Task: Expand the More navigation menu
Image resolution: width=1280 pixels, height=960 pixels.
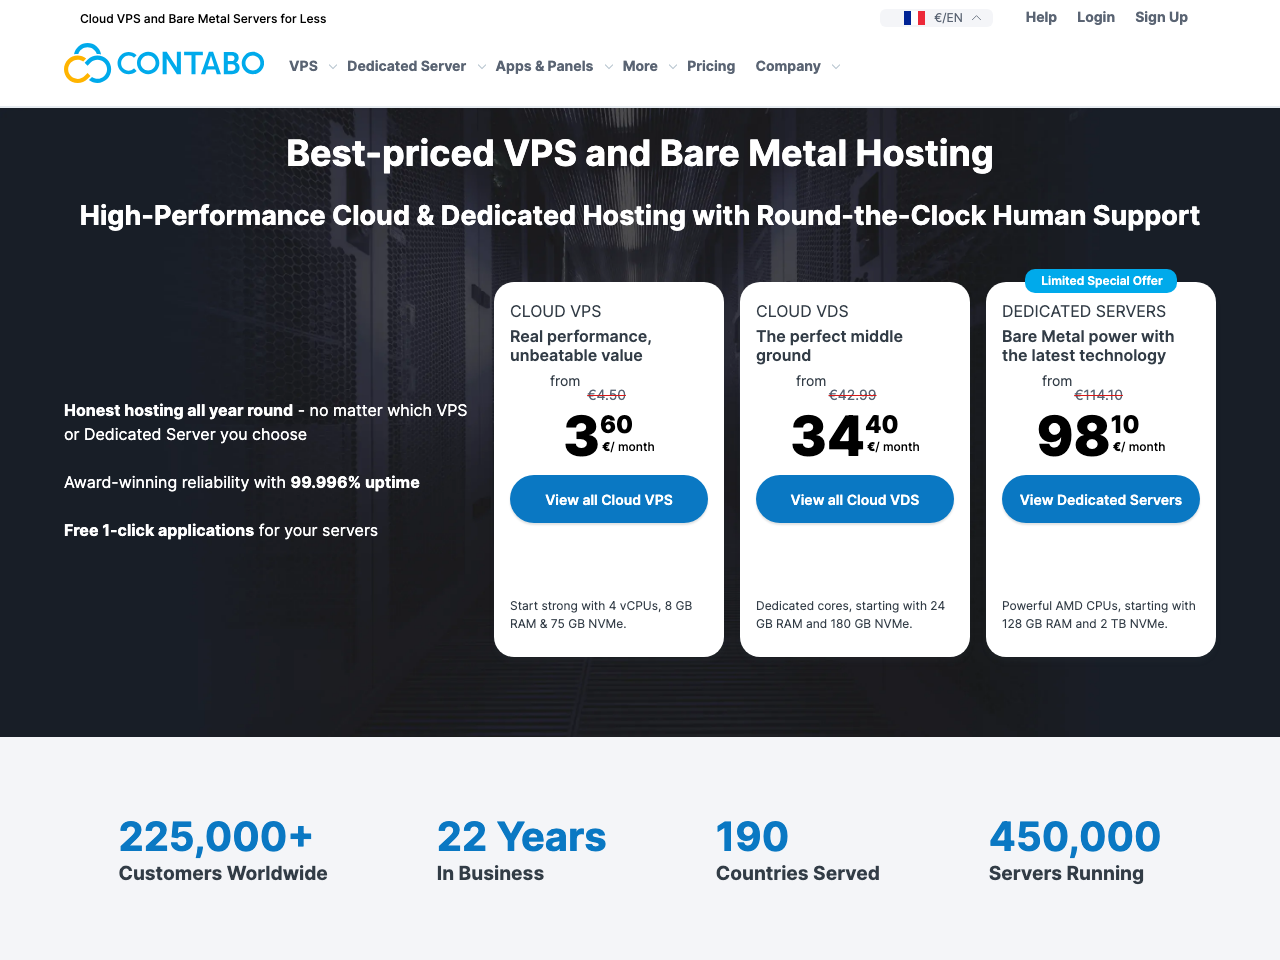Action: pyautogui.click(x=671, y=67)
